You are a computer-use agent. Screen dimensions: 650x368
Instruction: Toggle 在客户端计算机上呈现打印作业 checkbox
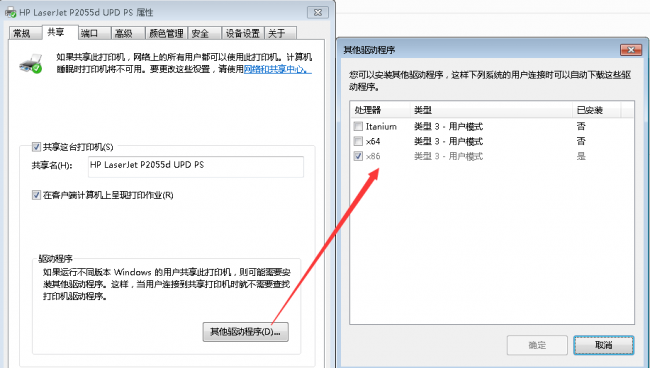(x=36, y=195)
